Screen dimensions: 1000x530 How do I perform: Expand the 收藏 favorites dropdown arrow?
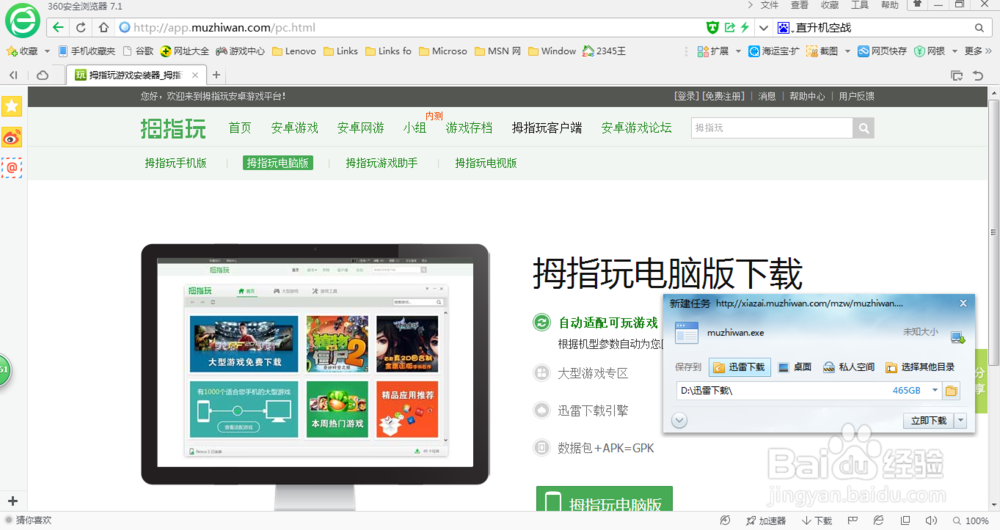click(x=47, y=51)
